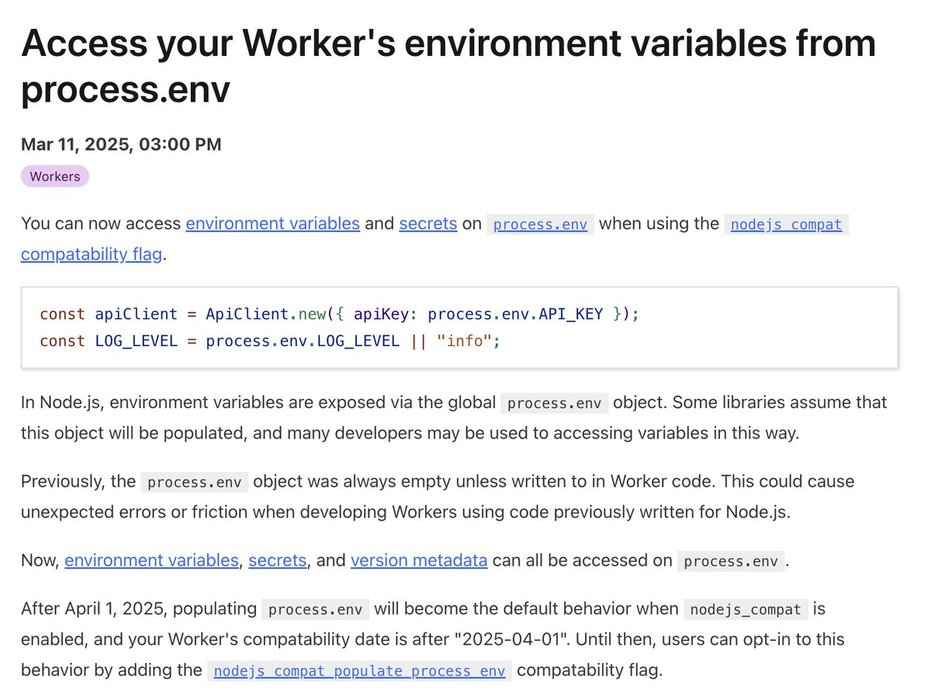Click the "info" string in code block

pos(464,341)
